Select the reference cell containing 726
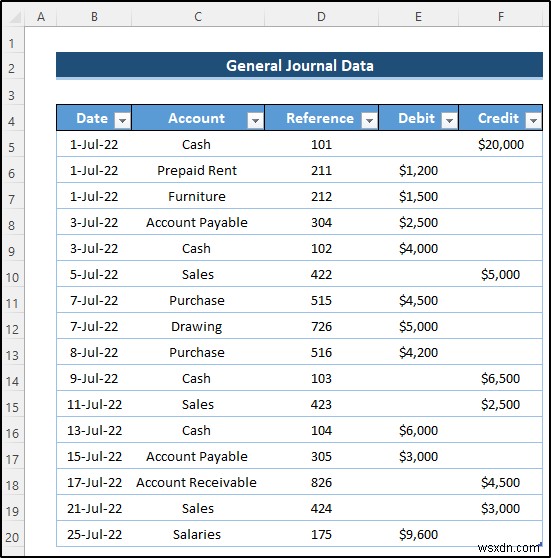Viewport: 551px width, 558px height. [x=321, y=326]
